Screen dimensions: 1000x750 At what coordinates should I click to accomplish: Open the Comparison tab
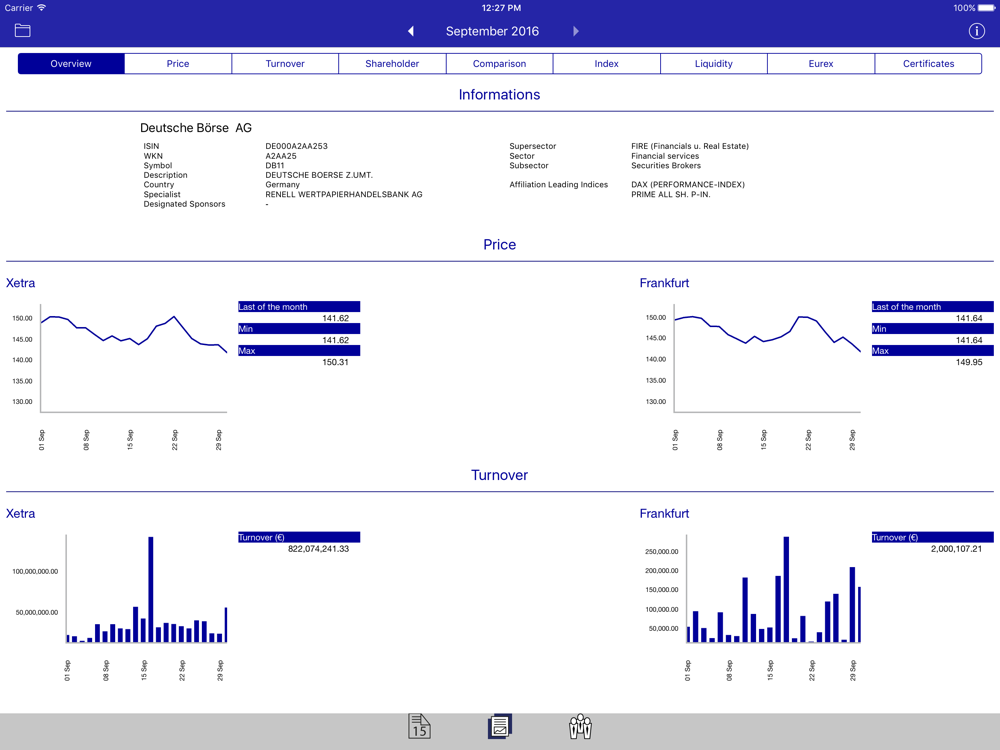(x=499, y=64)
